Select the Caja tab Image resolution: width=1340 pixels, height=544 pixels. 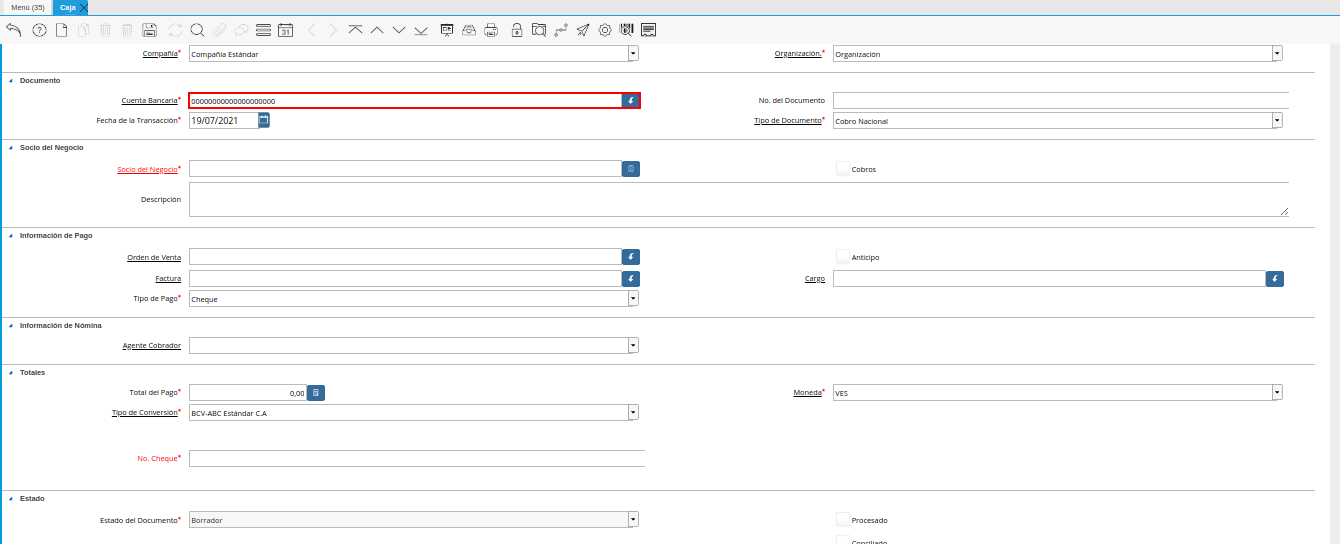pyautogui.click(x=68, y=7)
